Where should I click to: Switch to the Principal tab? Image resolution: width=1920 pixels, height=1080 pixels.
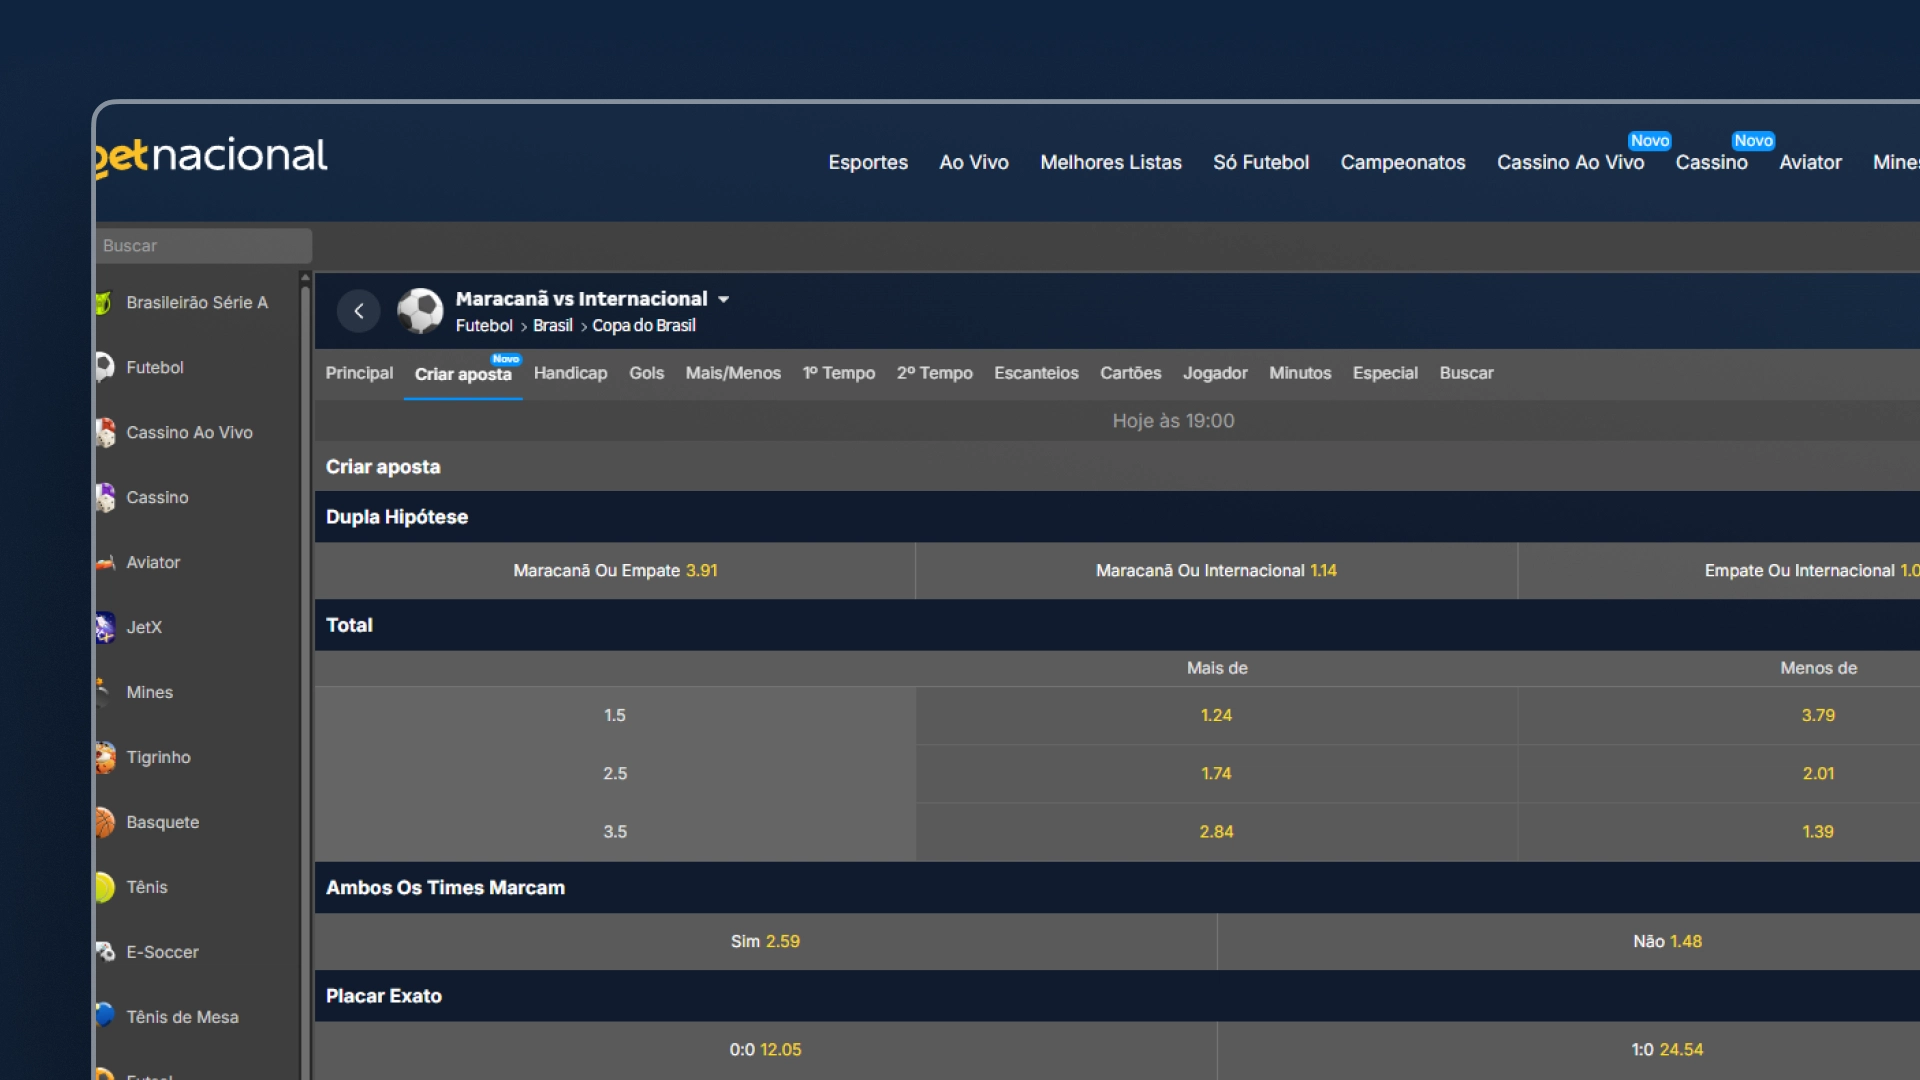[x=359, y=373]
